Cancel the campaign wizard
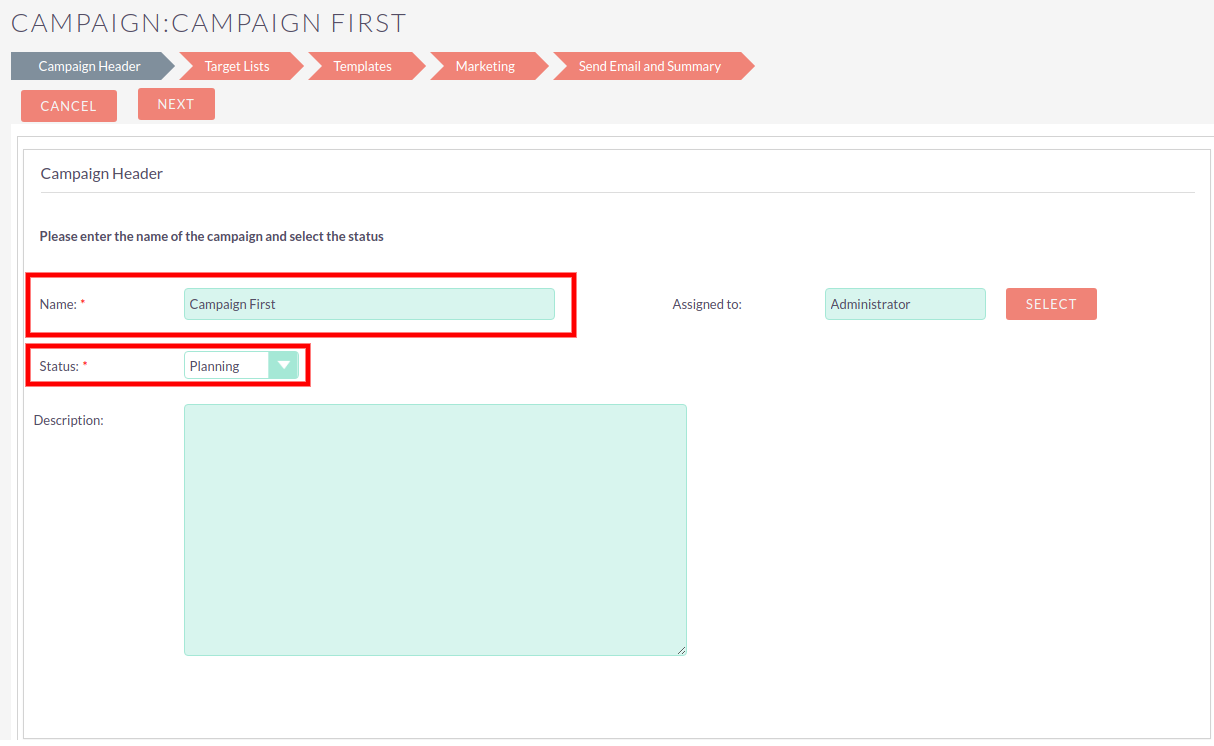This screenshot has height=746, width=1214. pos(69,106)
